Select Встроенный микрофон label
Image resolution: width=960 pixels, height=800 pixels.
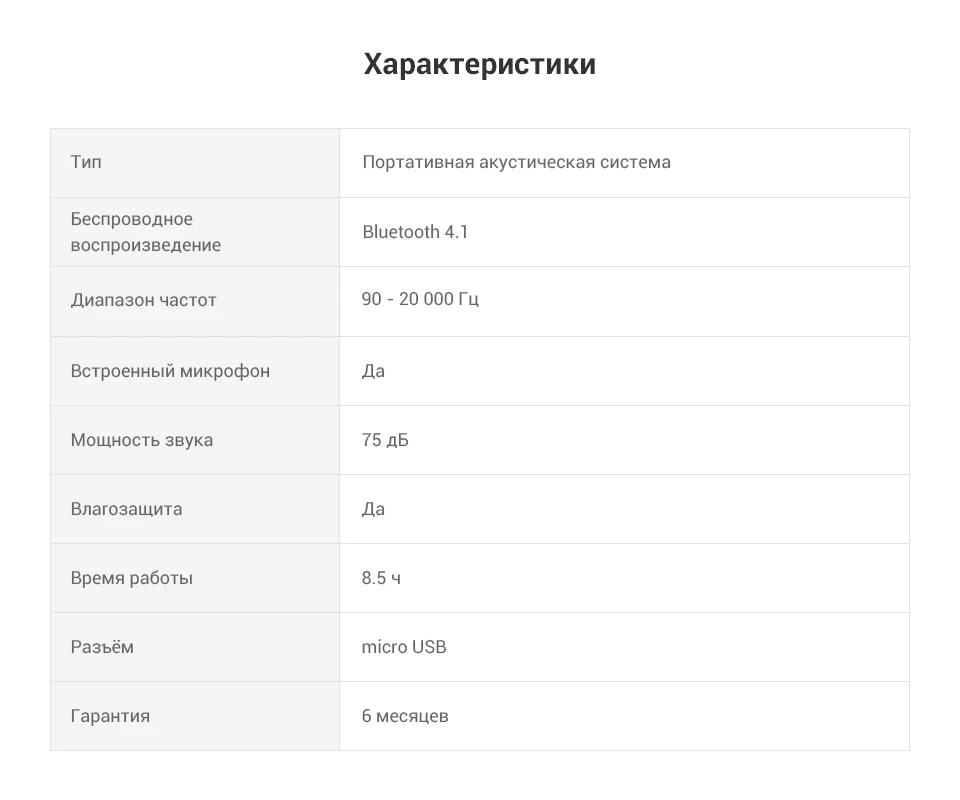pos(170,371)
